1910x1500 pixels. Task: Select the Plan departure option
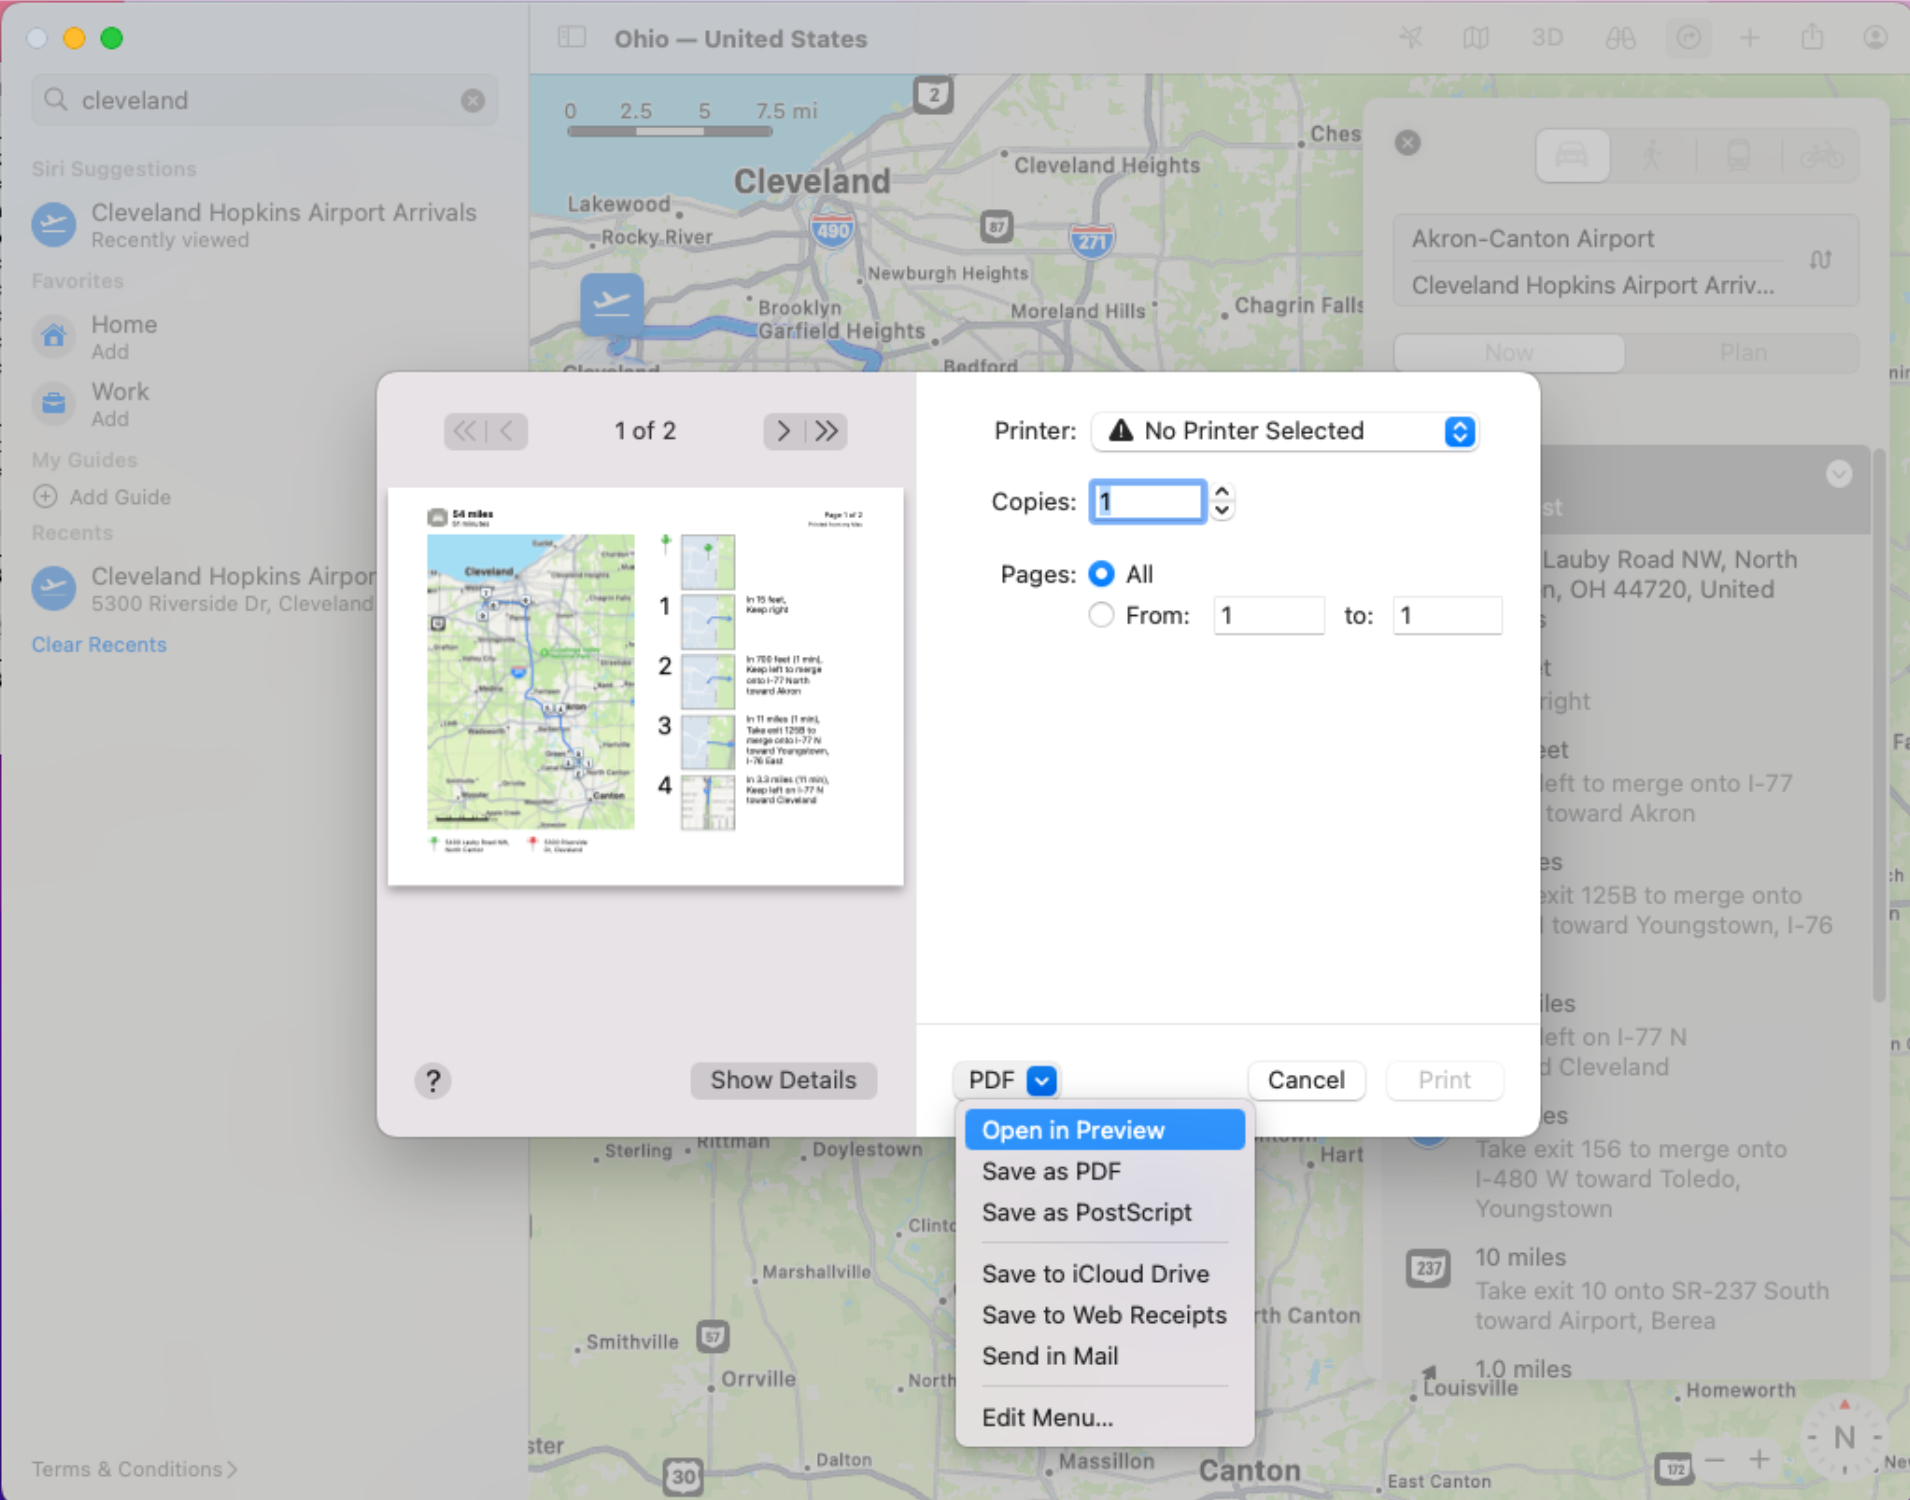pos(1743,353)
